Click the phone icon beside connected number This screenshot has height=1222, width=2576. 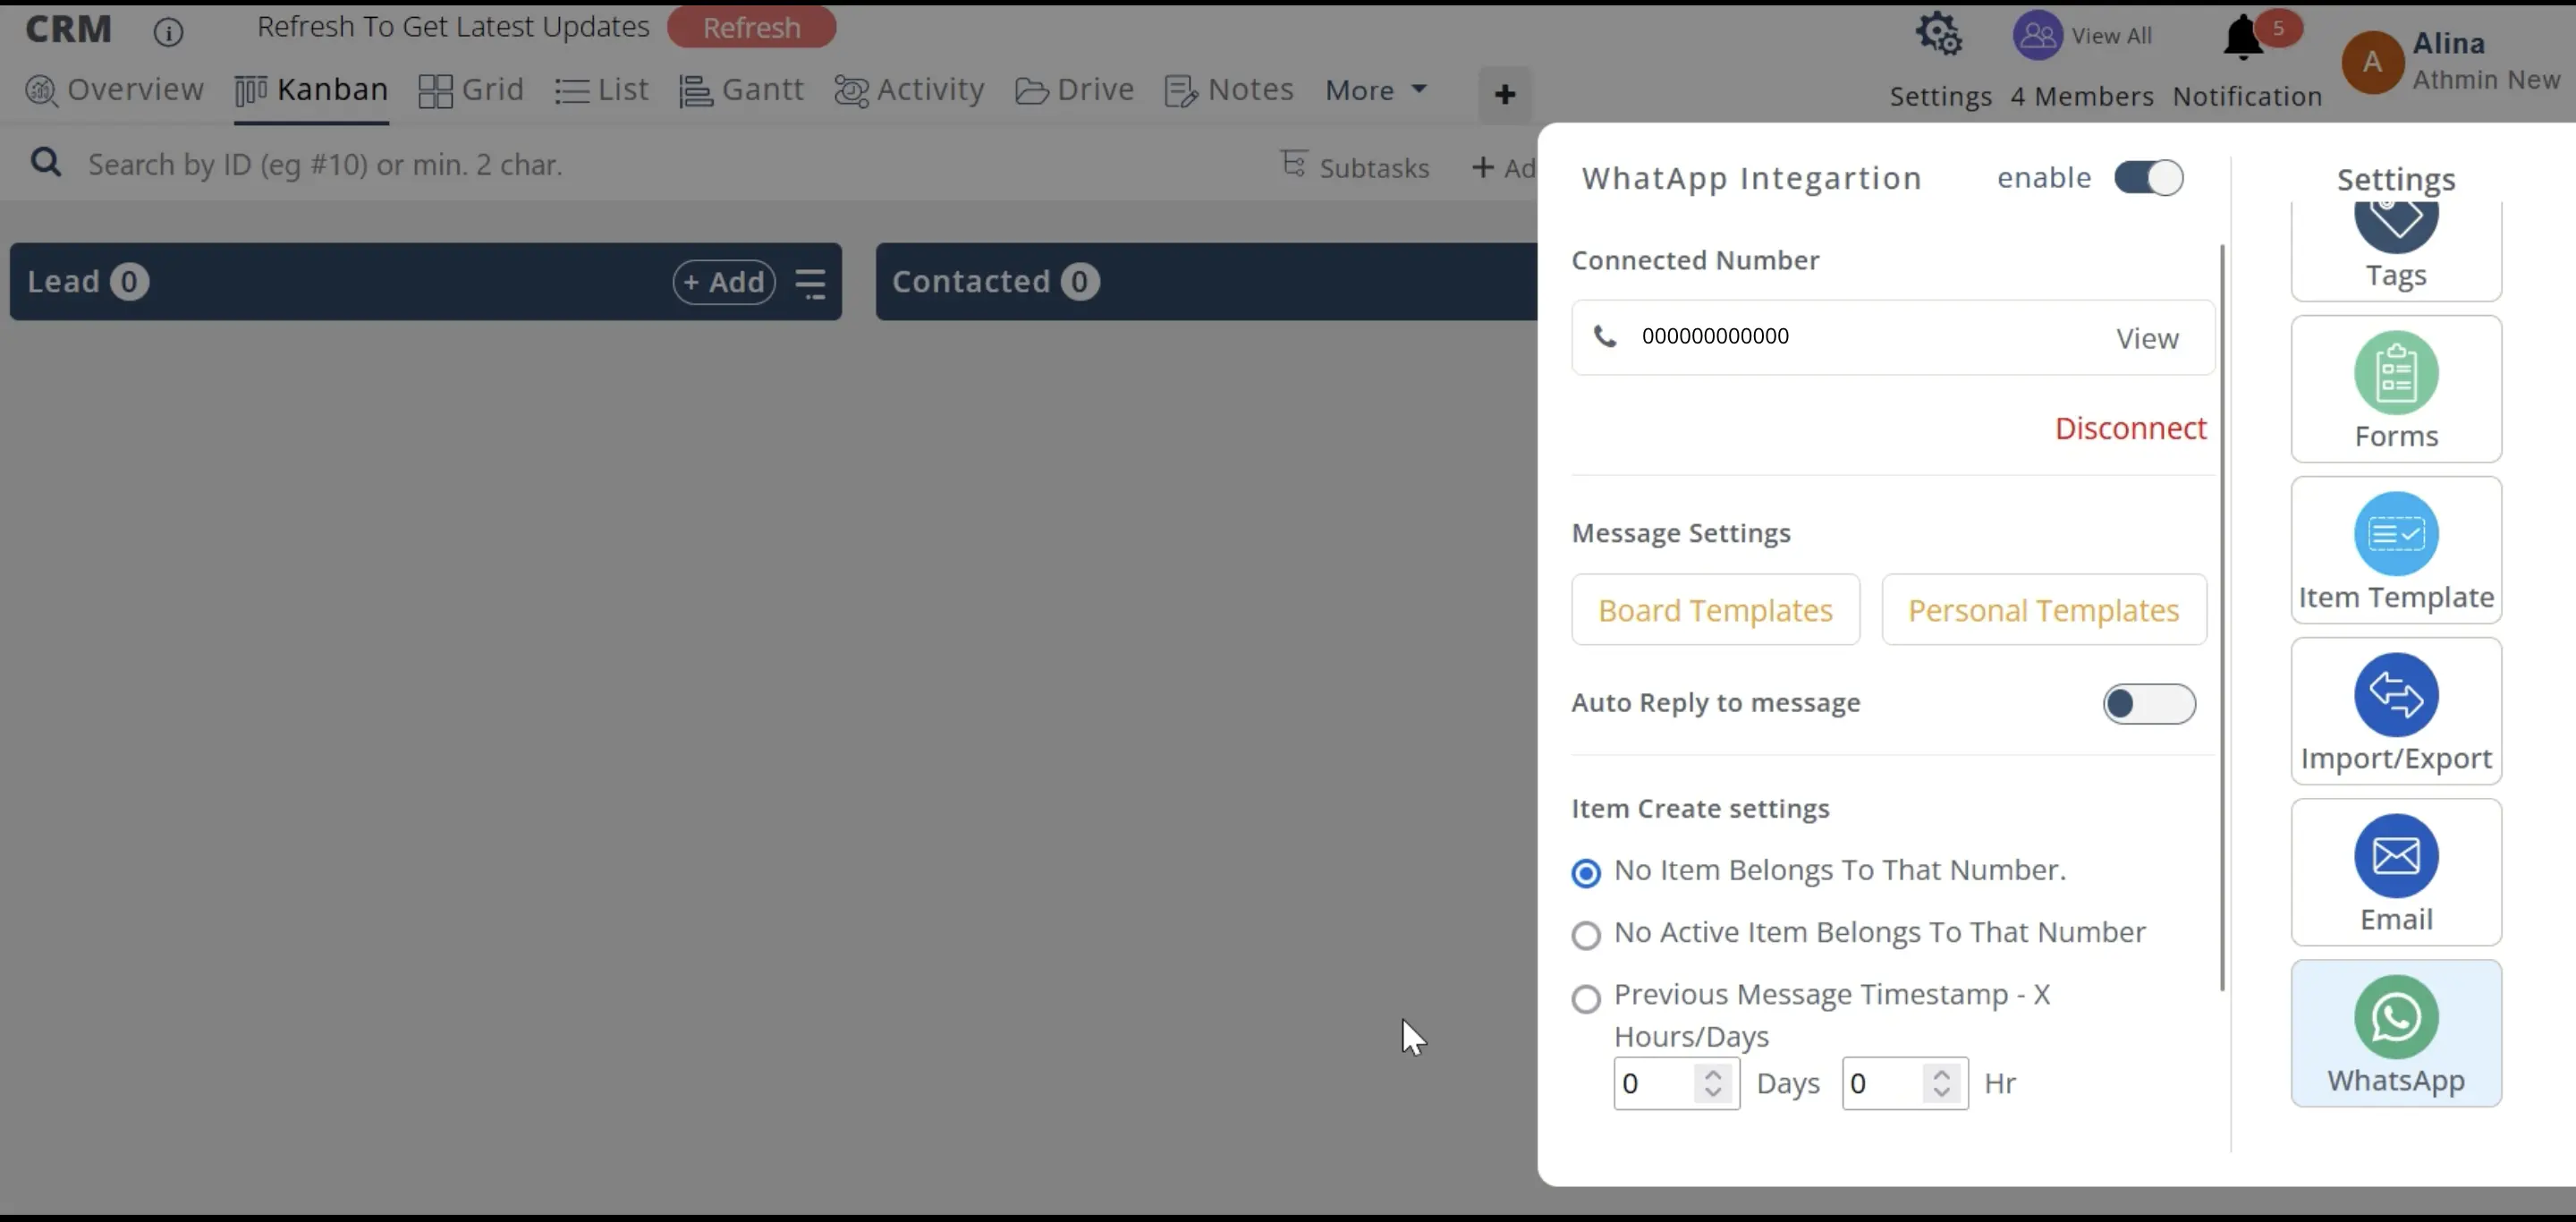click(1604, 337)
